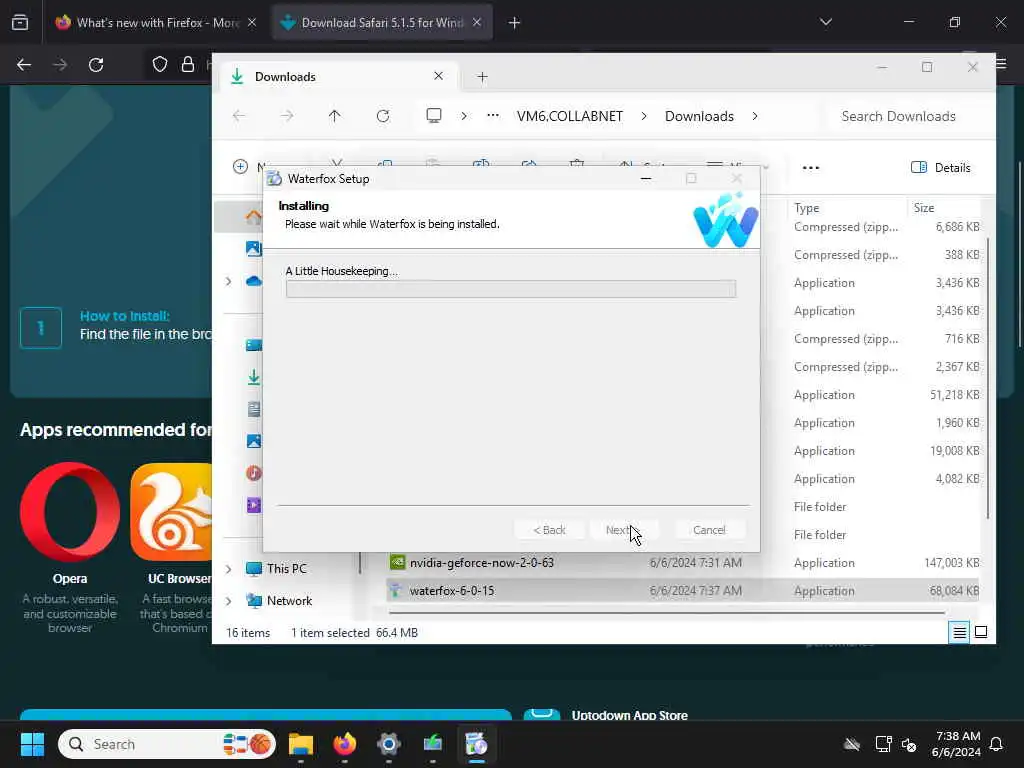
Task: Expand the Network tree node
Action: coord(229,601)
